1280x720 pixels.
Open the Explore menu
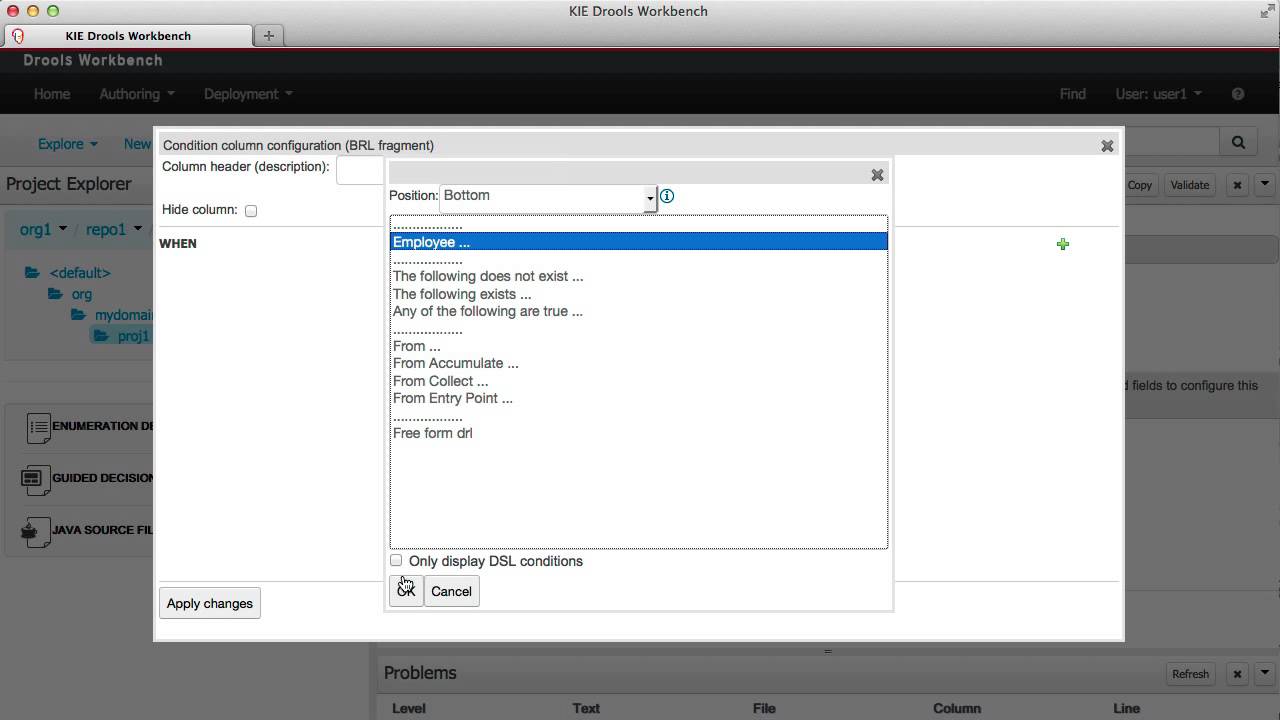[68, 144]
